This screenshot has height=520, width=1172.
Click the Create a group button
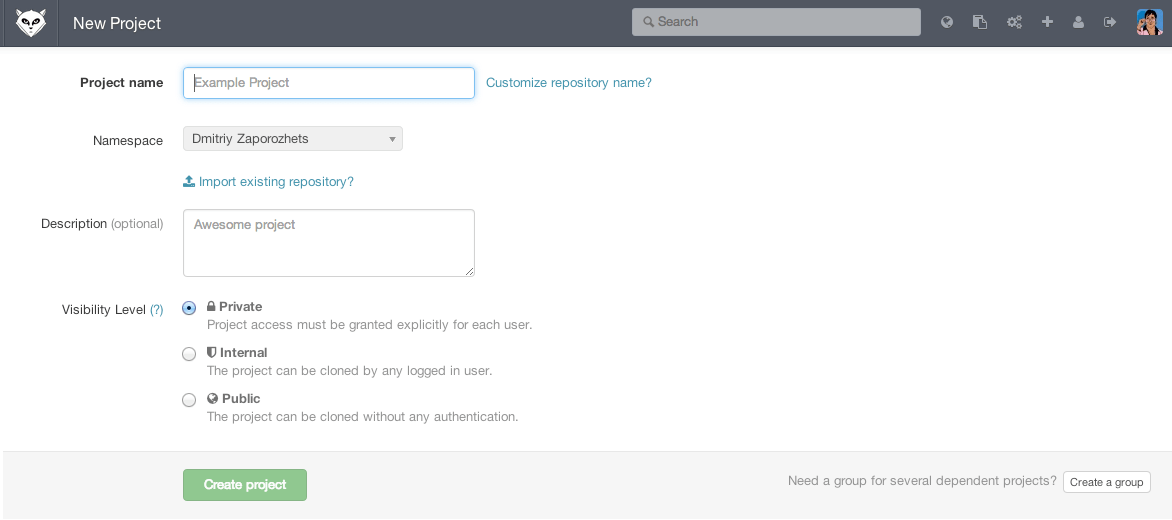[1106, 482]
